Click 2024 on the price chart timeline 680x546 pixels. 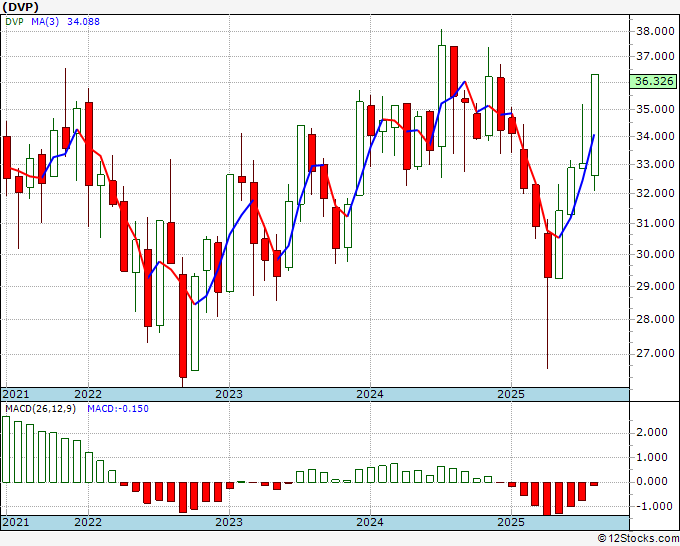(x=370, y=394)
